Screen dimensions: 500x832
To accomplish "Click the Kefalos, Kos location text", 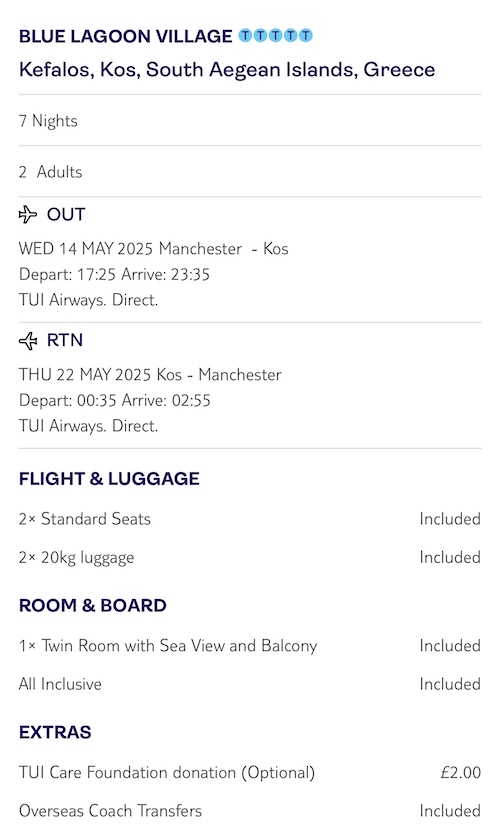I will [x=227, y=70].
